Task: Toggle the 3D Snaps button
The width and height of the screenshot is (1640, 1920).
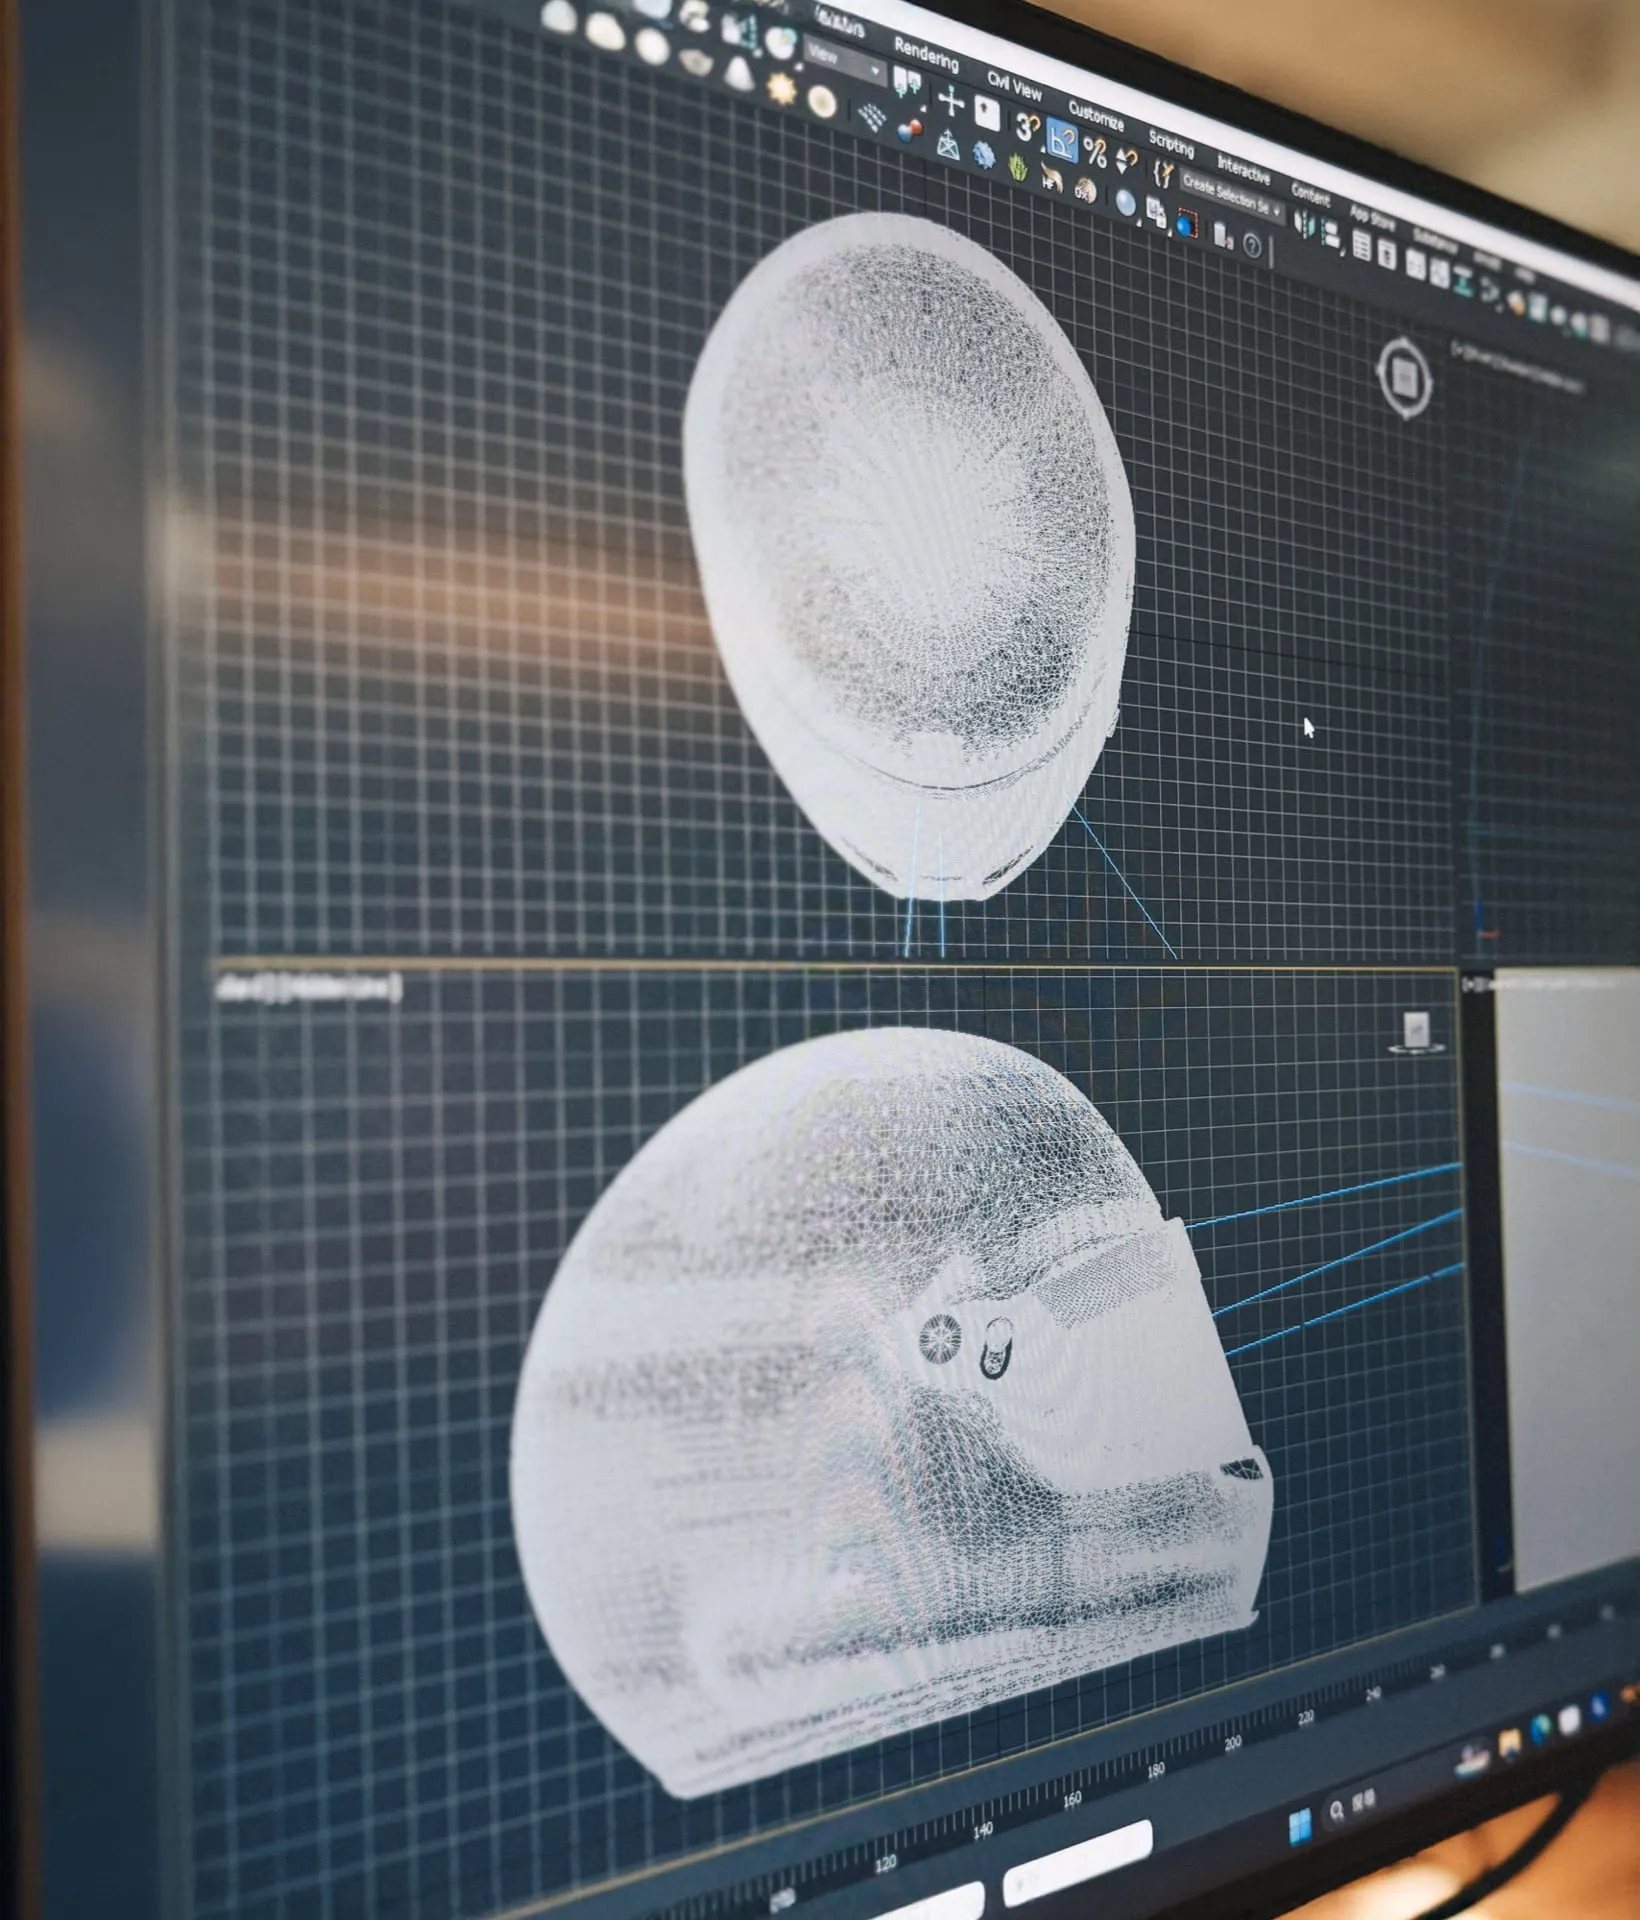Action: 1026,127
